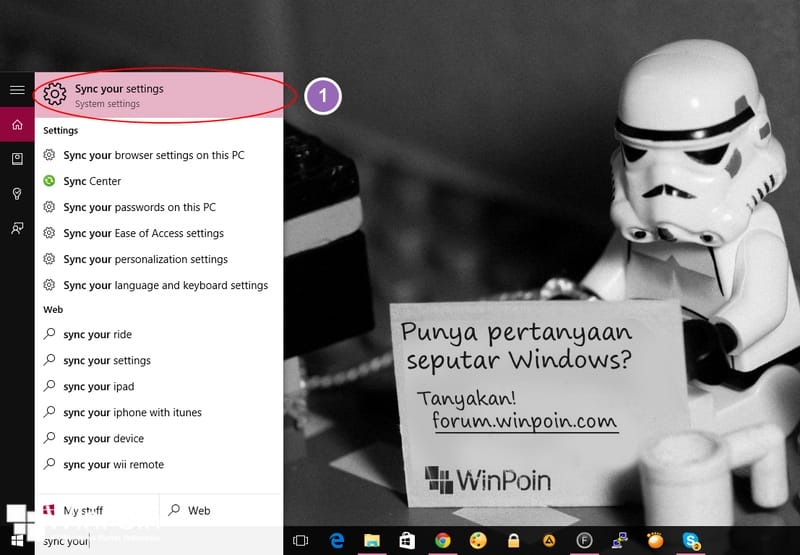Select 'Sync your browser settings on this PC'
This screenshot has width=800, height=555.
(x=153, y=155)
